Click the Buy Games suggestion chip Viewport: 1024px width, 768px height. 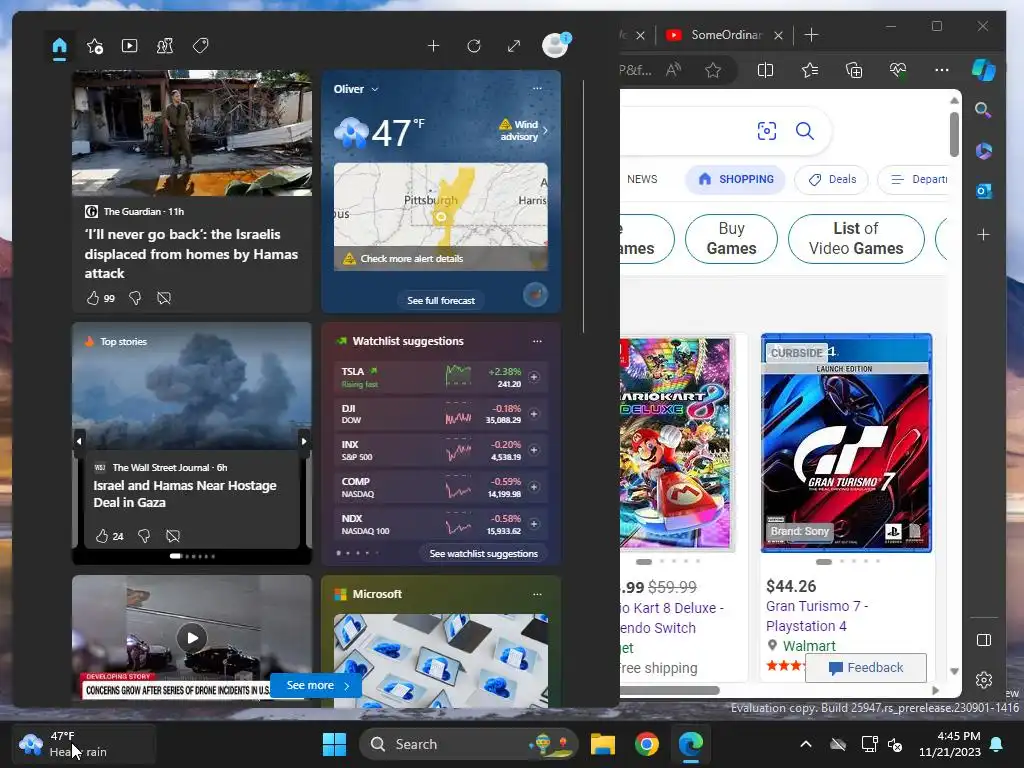point(731,238)
